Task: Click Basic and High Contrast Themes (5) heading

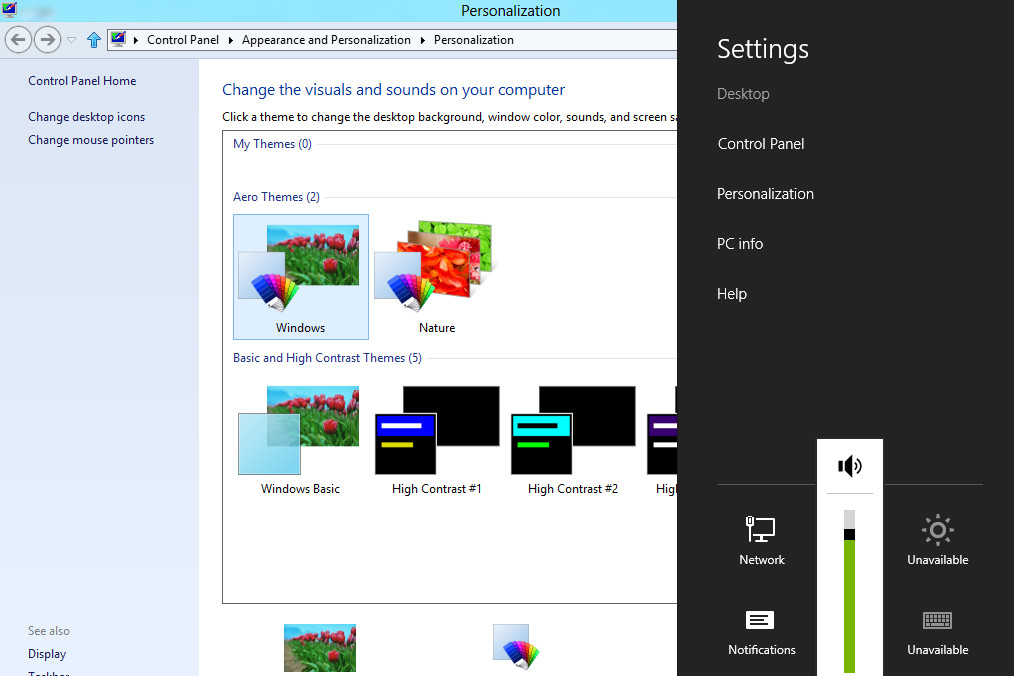Action: pyautogui.click(x=327, y=358)
